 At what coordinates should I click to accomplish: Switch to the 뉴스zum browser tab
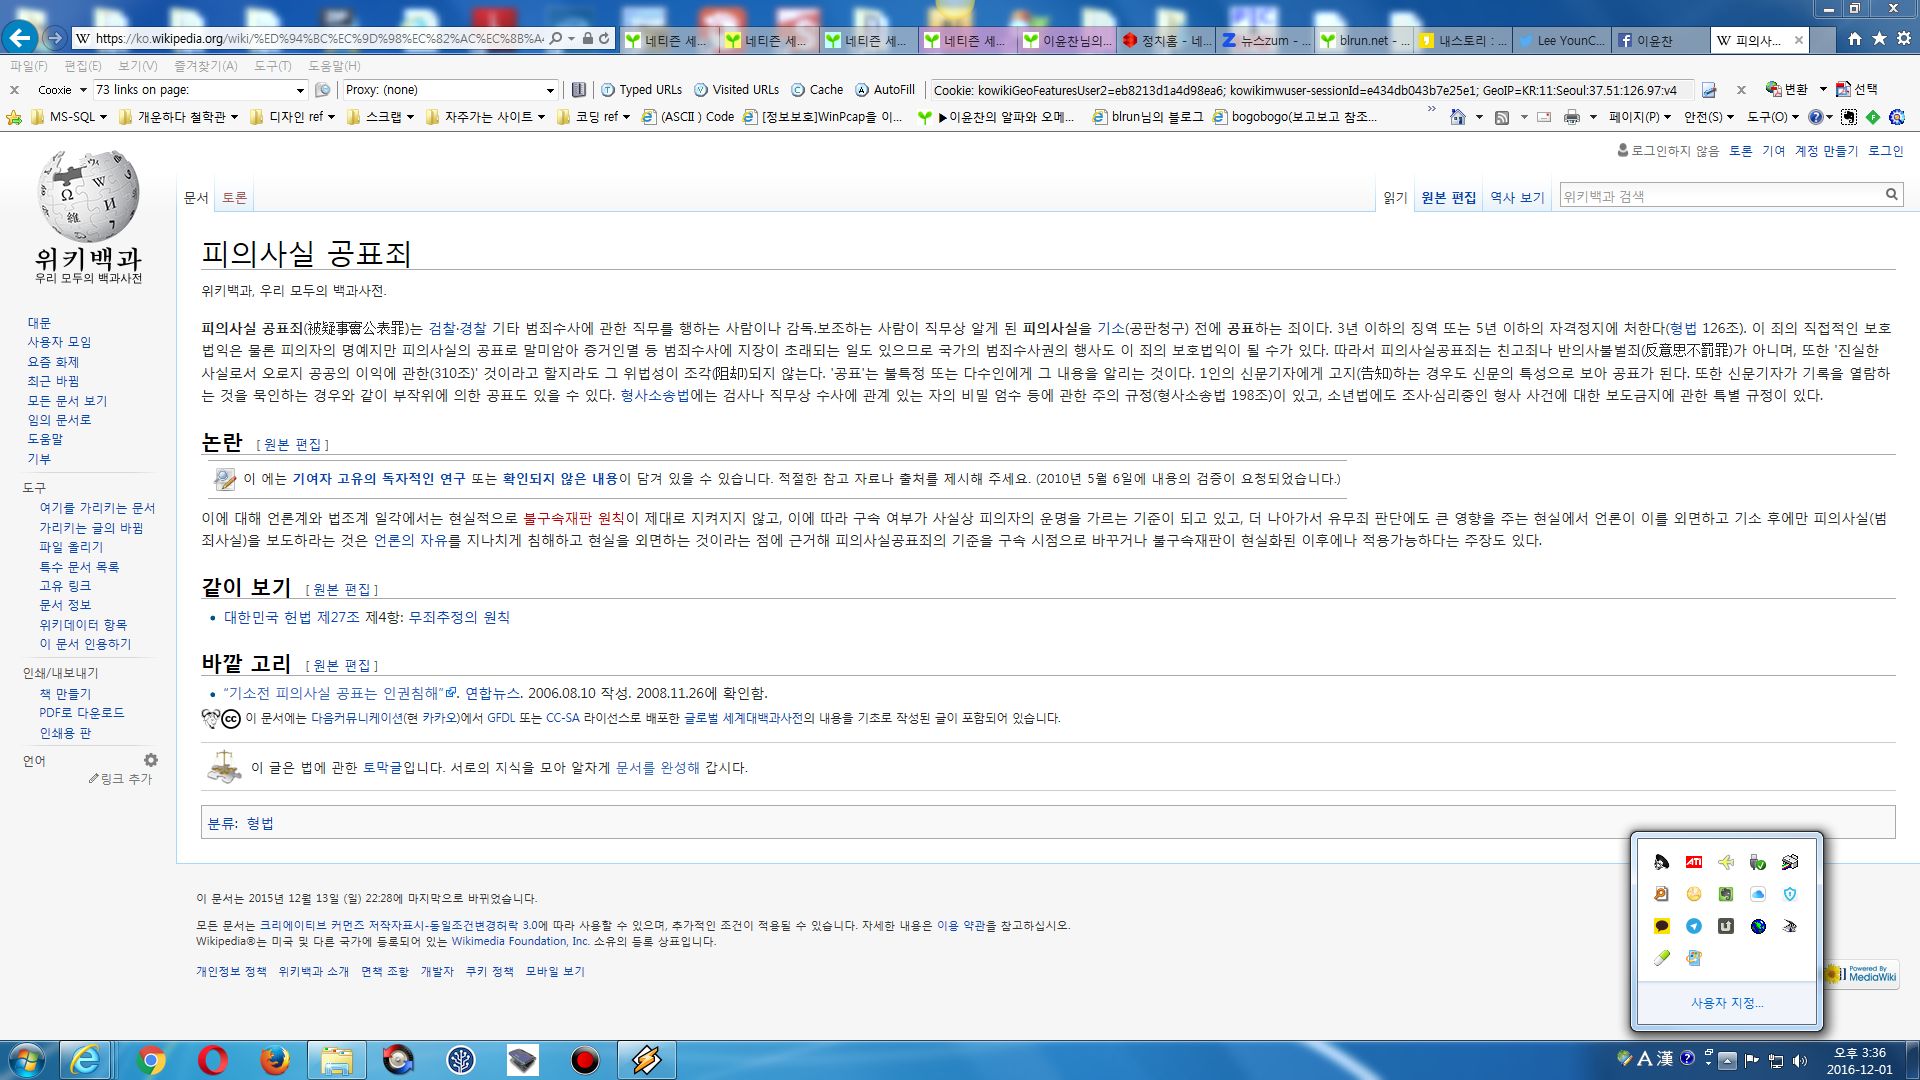pyautogui.click(x=1263, y=40)
